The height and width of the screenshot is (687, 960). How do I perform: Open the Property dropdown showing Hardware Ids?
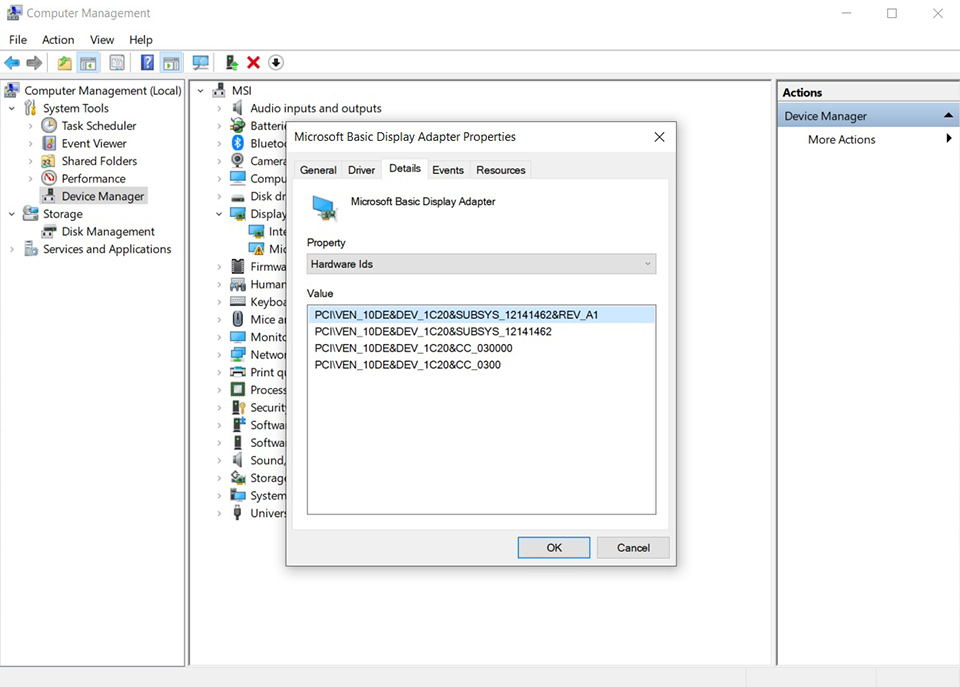[481, 264]
